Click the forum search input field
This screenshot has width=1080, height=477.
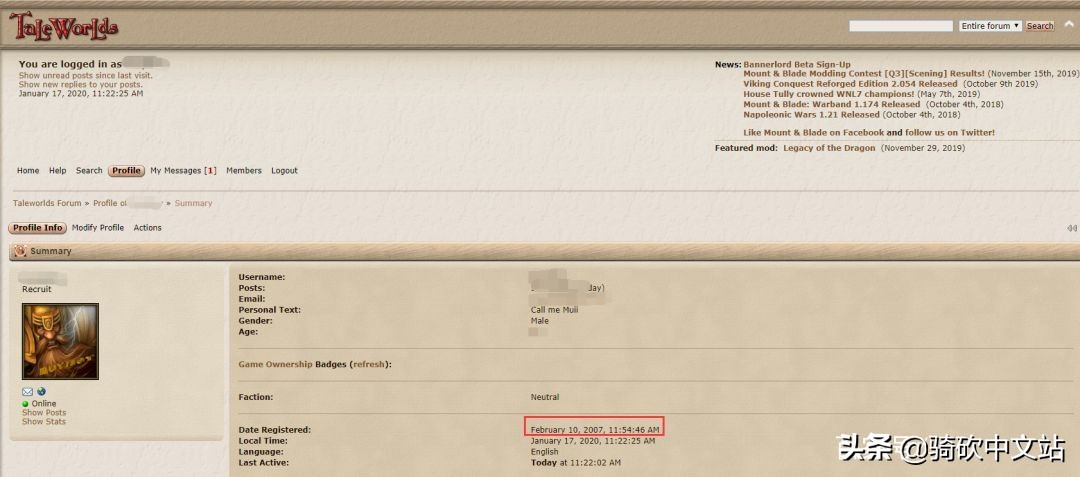[x=901, y=26]
